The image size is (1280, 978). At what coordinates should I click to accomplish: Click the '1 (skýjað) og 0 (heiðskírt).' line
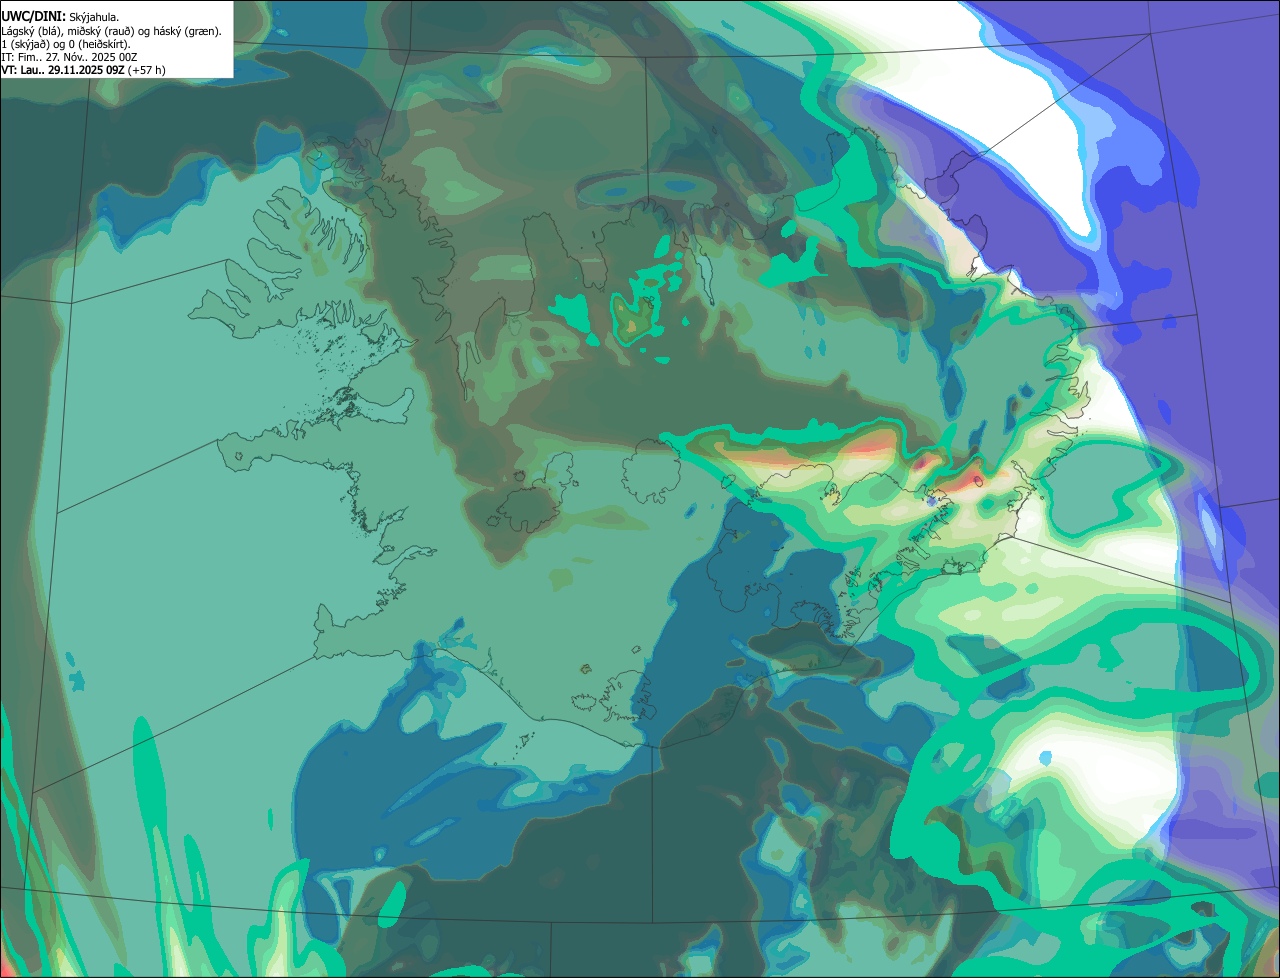click(x=65, y=44)
